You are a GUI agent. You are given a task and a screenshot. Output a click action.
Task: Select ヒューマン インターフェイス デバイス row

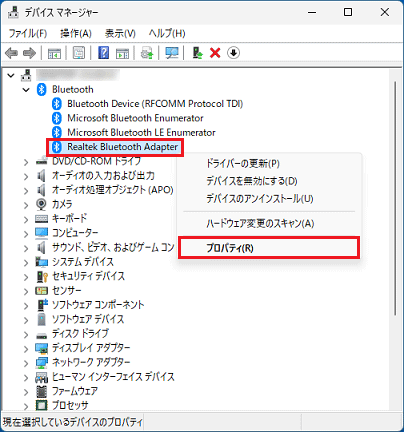(113, 377)
